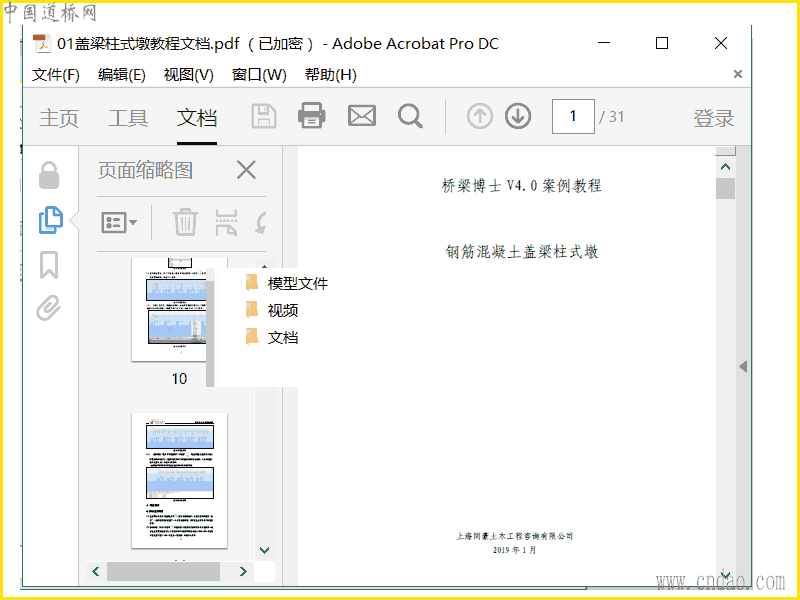The width and height of the screenshot is (800, 600).
Task: Click thumbnails horizontal scrollbar thumb
Action: click(x=163, y=571)
